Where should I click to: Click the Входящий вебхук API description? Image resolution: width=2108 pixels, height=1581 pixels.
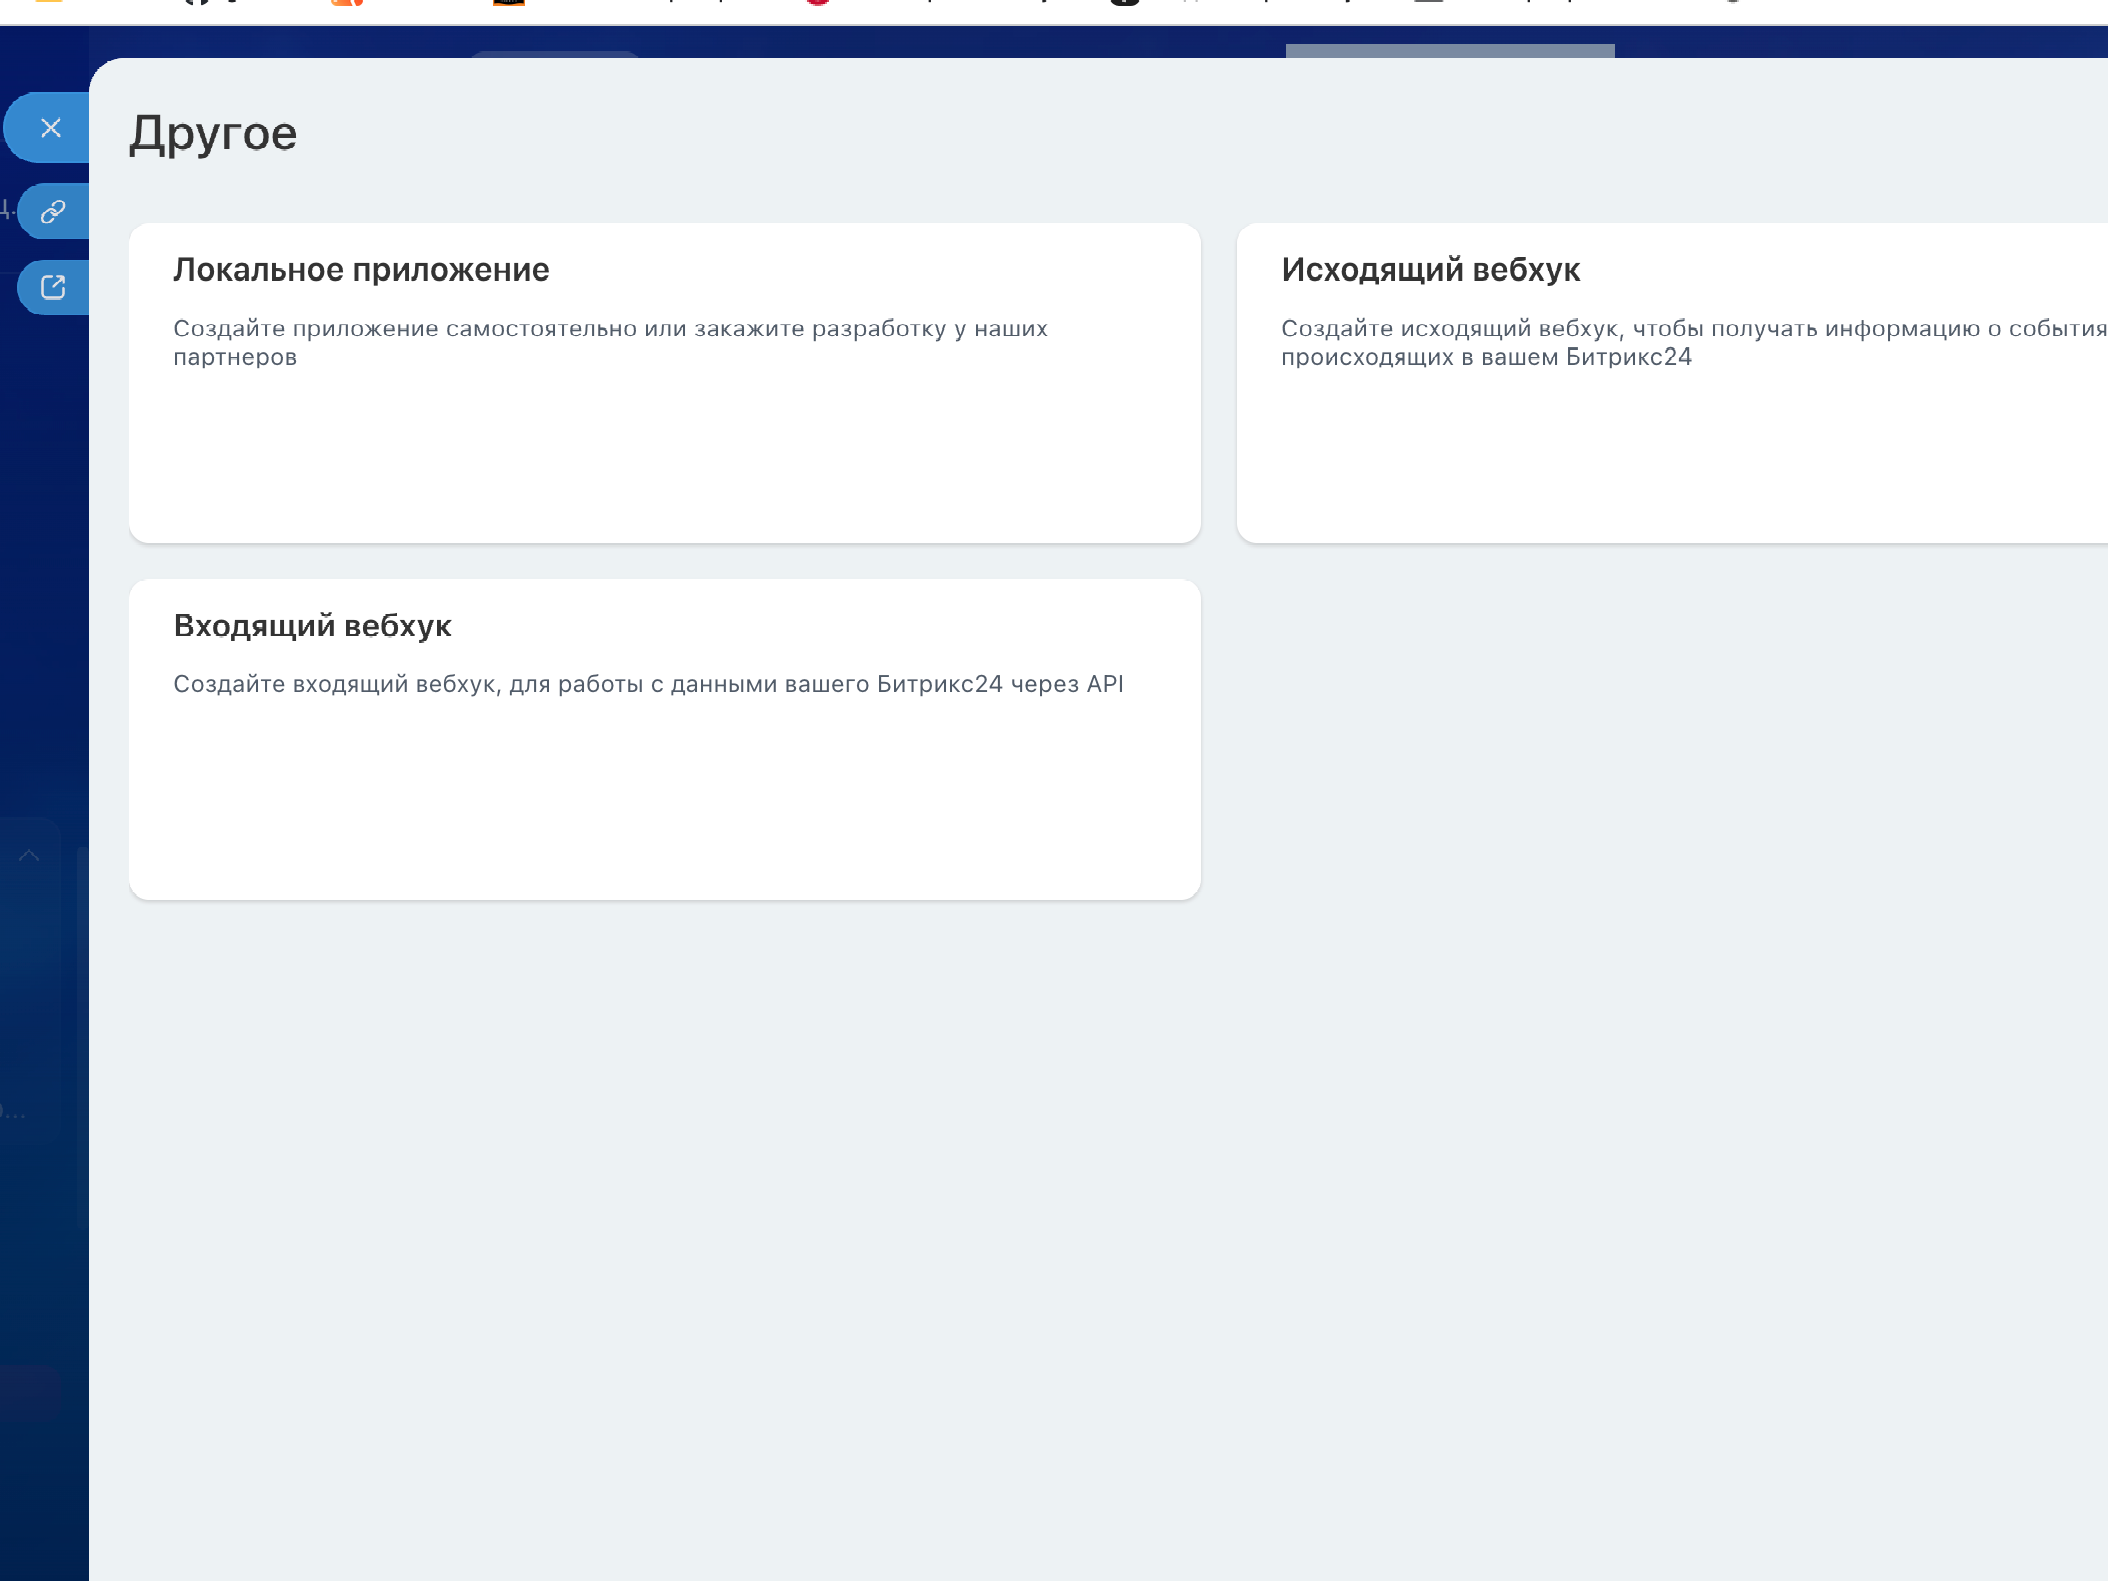click(x=648, y=684)
